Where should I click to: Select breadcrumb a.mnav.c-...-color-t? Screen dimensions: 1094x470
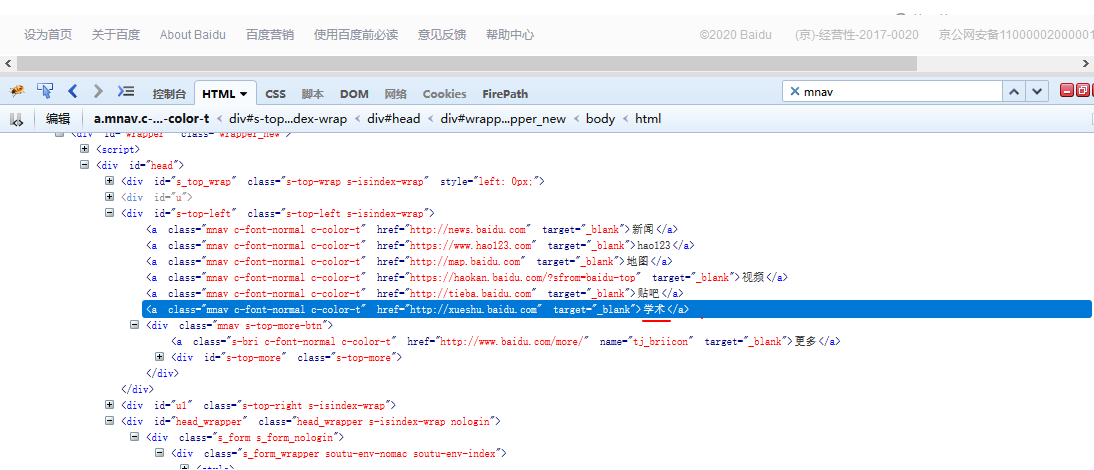tap(151, 119)
